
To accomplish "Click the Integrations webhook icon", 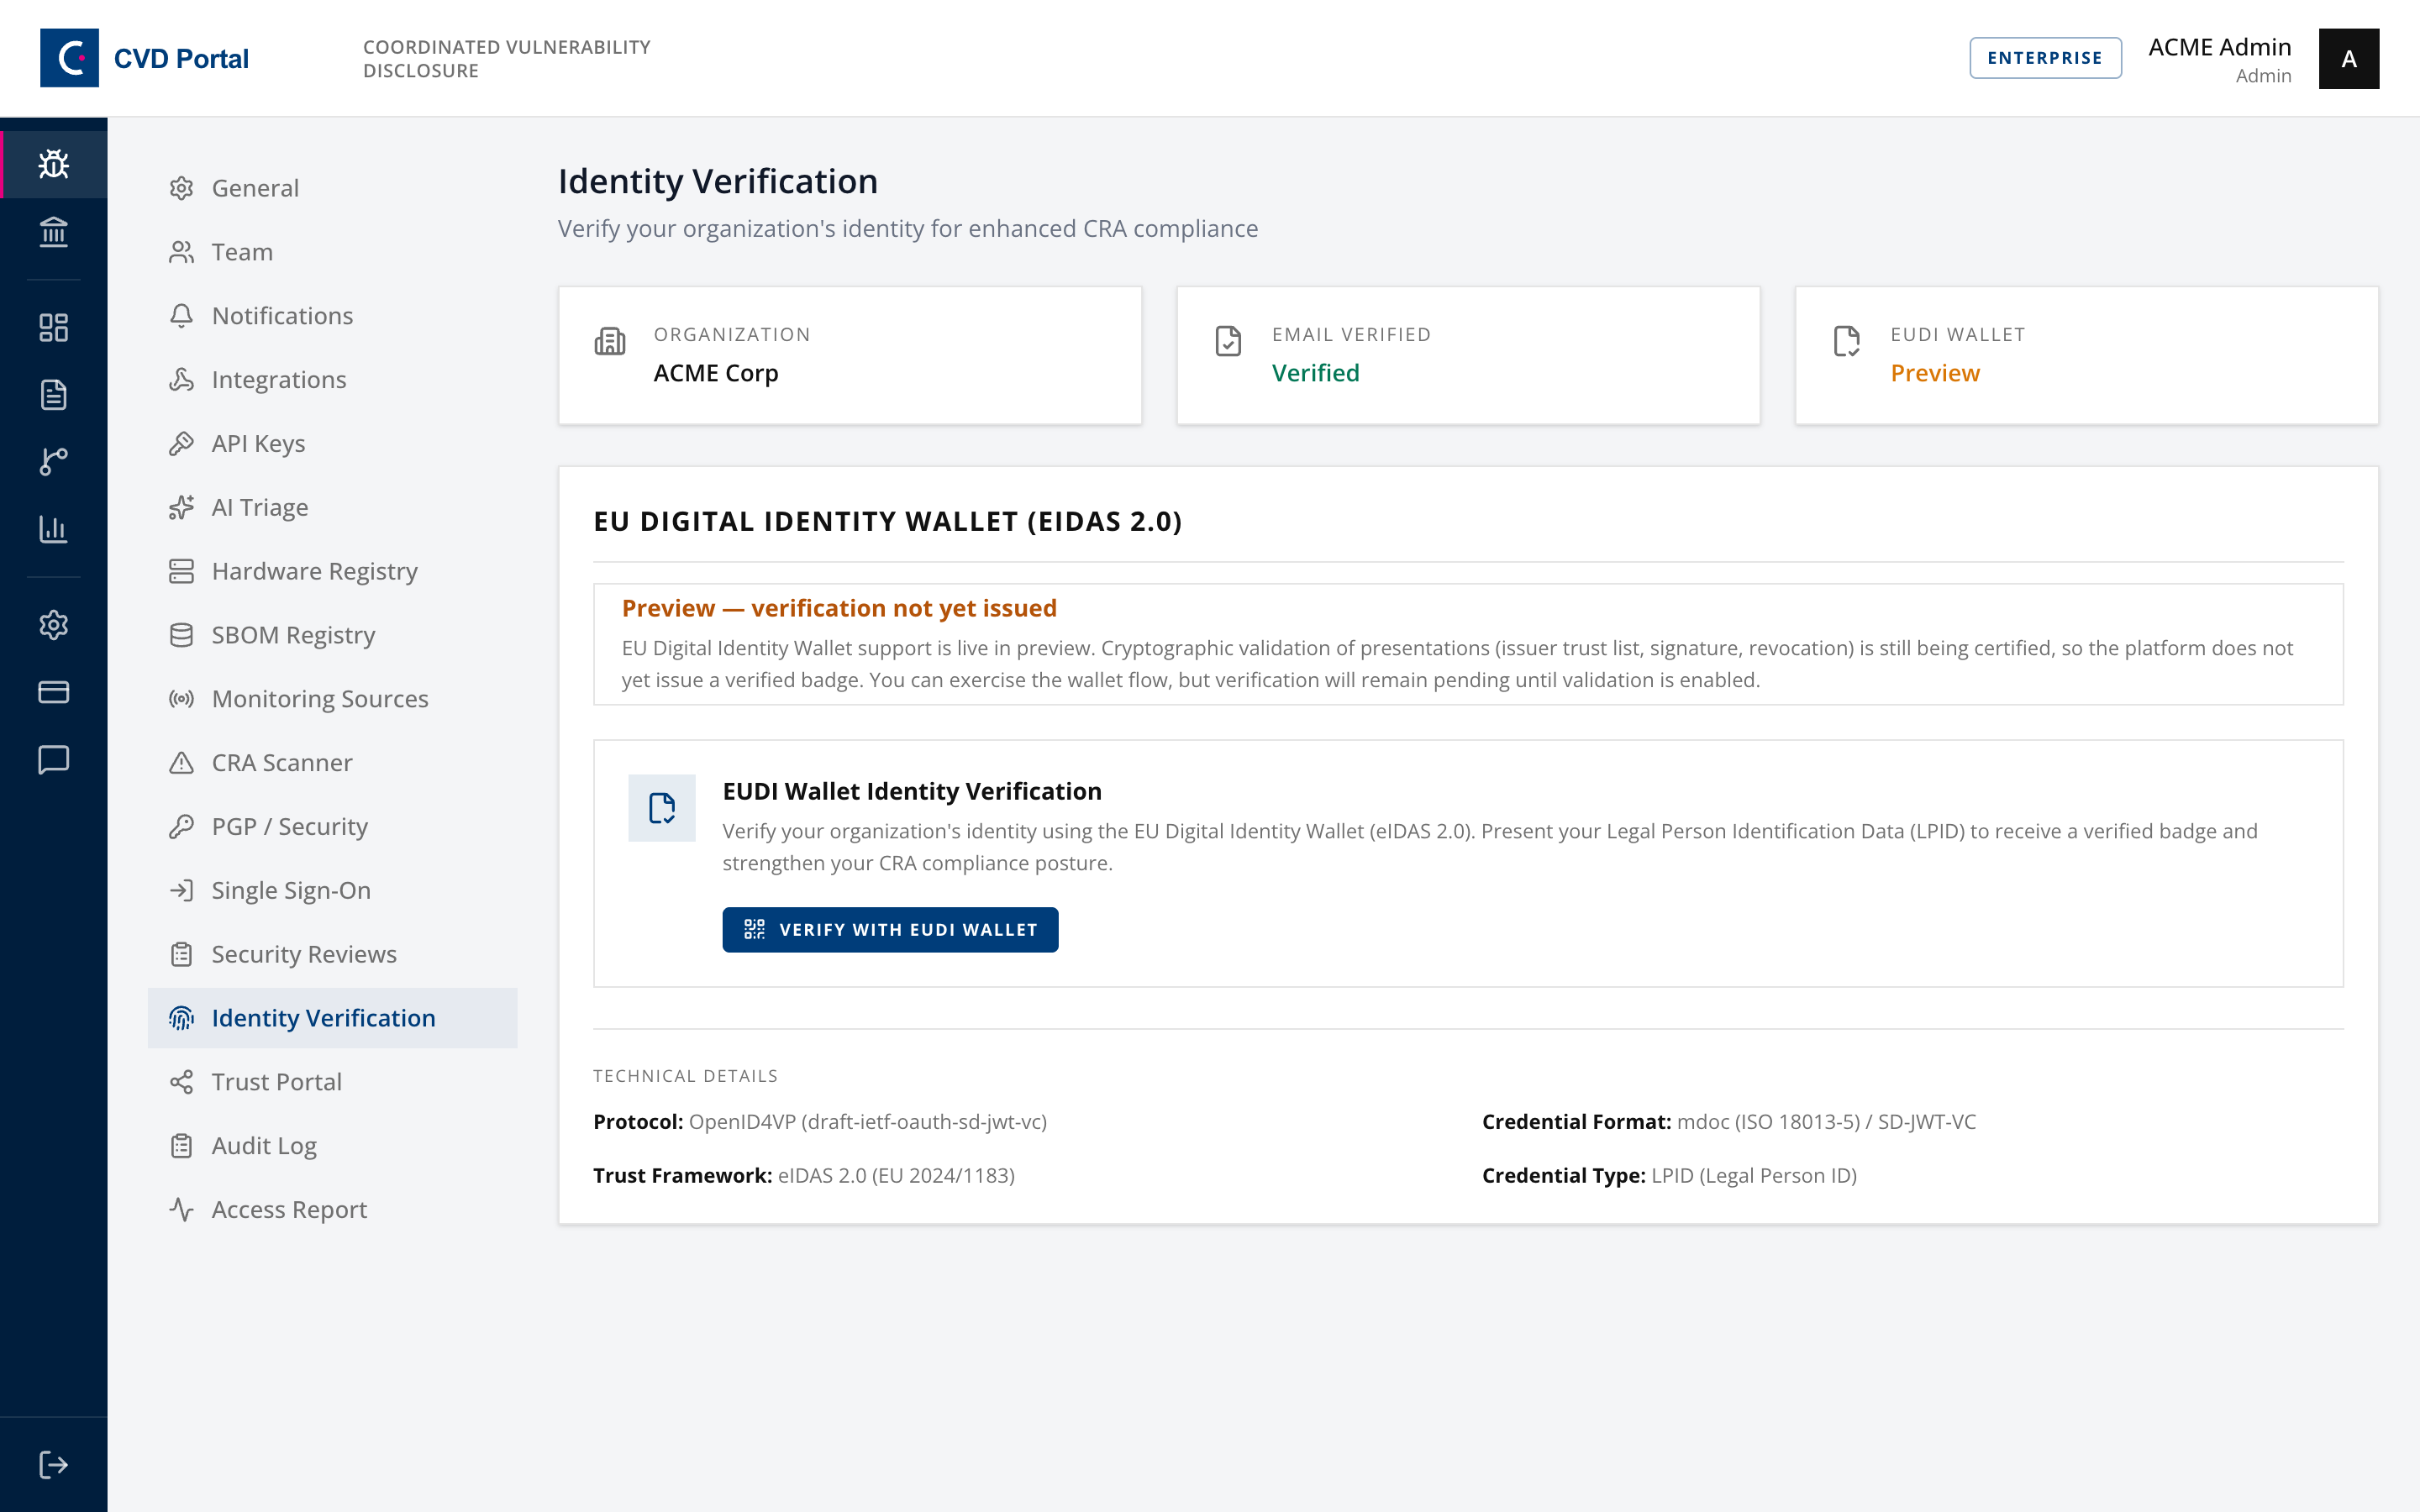I will [x=181, y=380].
